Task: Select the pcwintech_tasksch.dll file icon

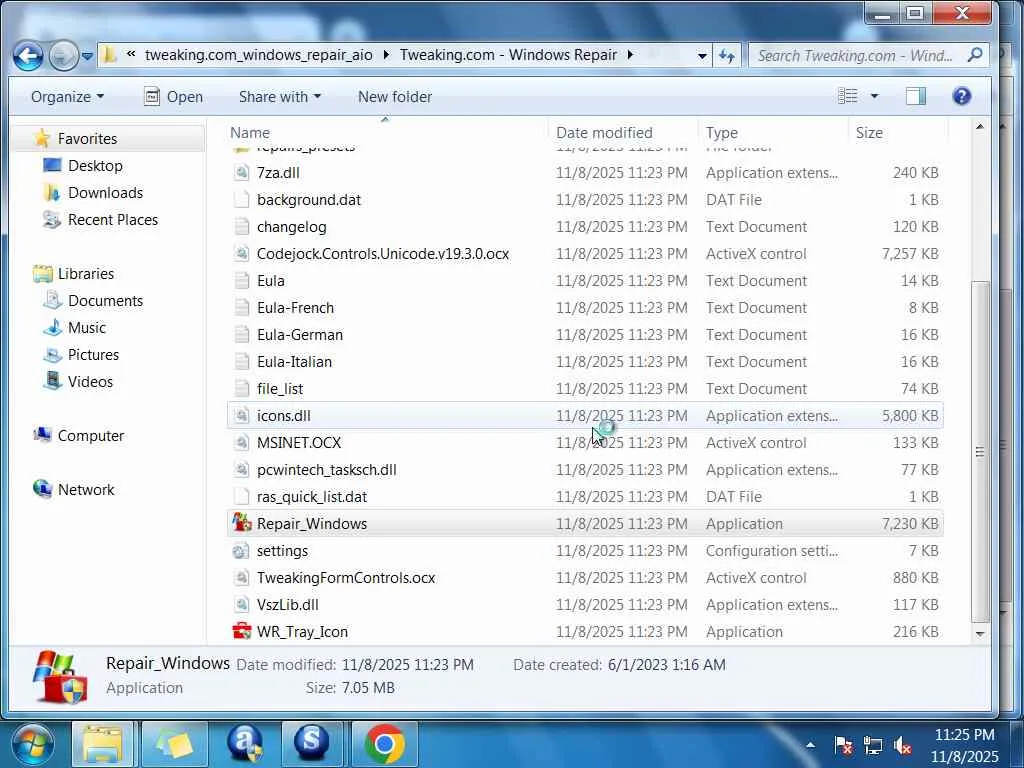Action: (x=242, y=470)
